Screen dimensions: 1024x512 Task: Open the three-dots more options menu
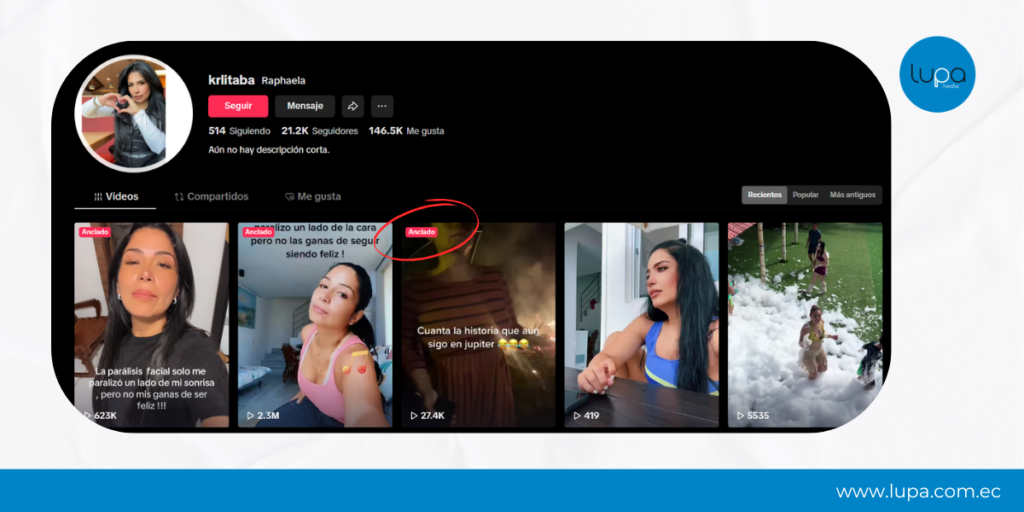pyautogui.click(x=382, y=106)
